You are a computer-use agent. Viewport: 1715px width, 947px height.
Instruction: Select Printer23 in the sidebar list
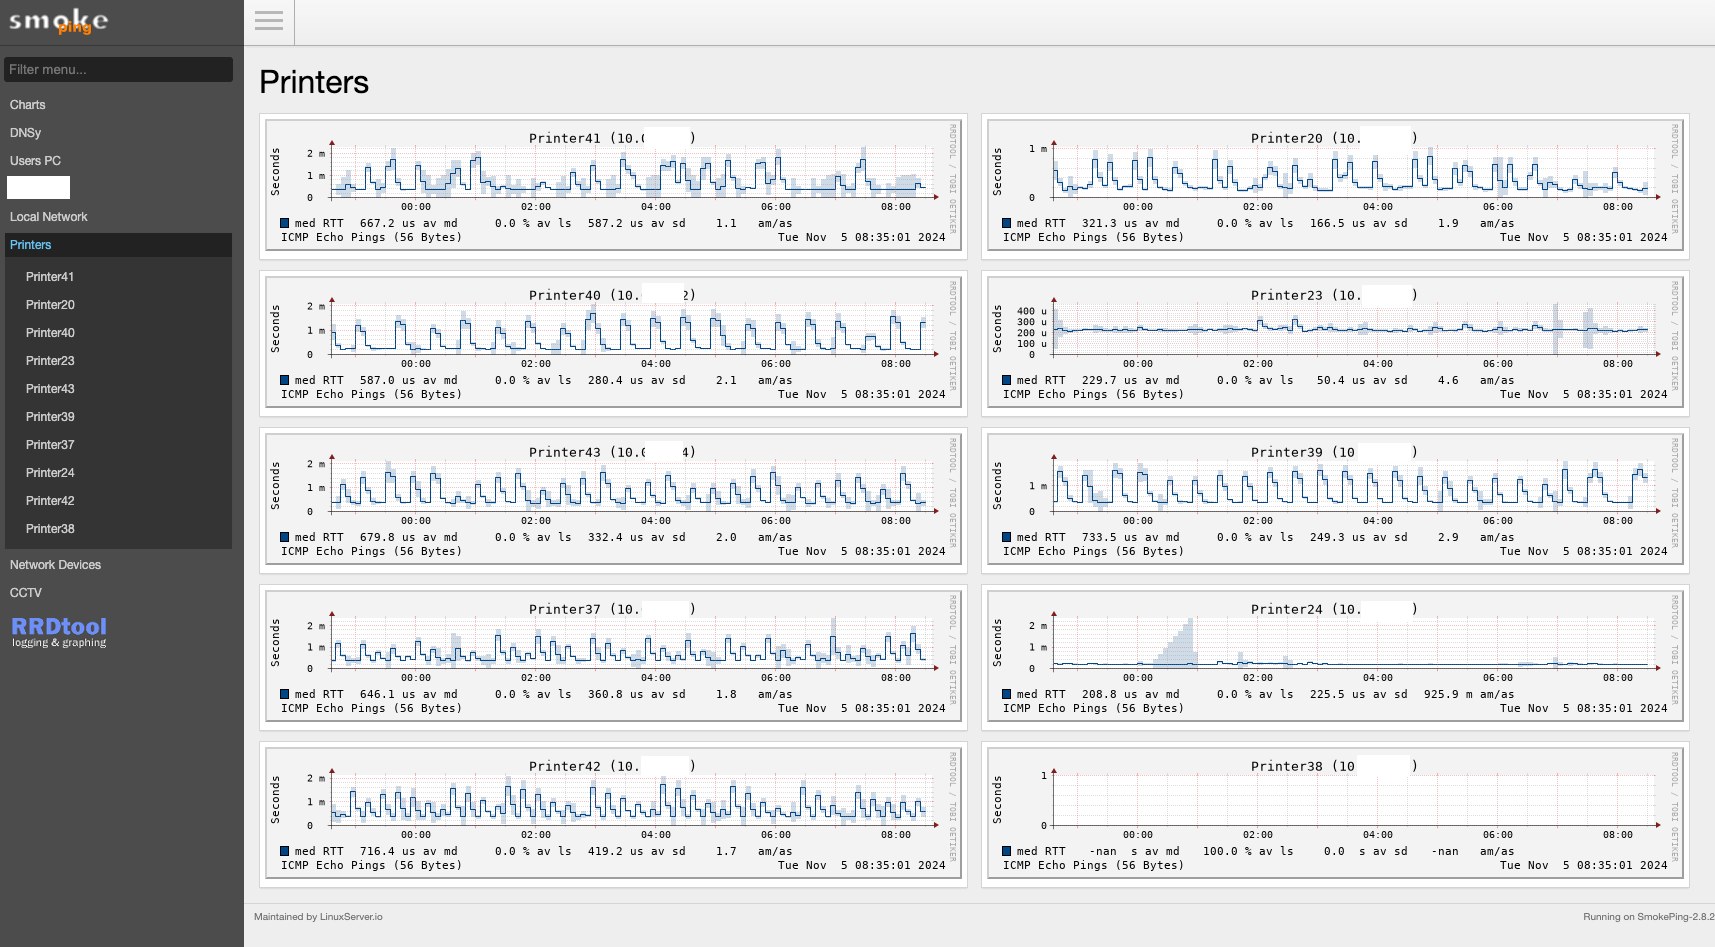50,361
